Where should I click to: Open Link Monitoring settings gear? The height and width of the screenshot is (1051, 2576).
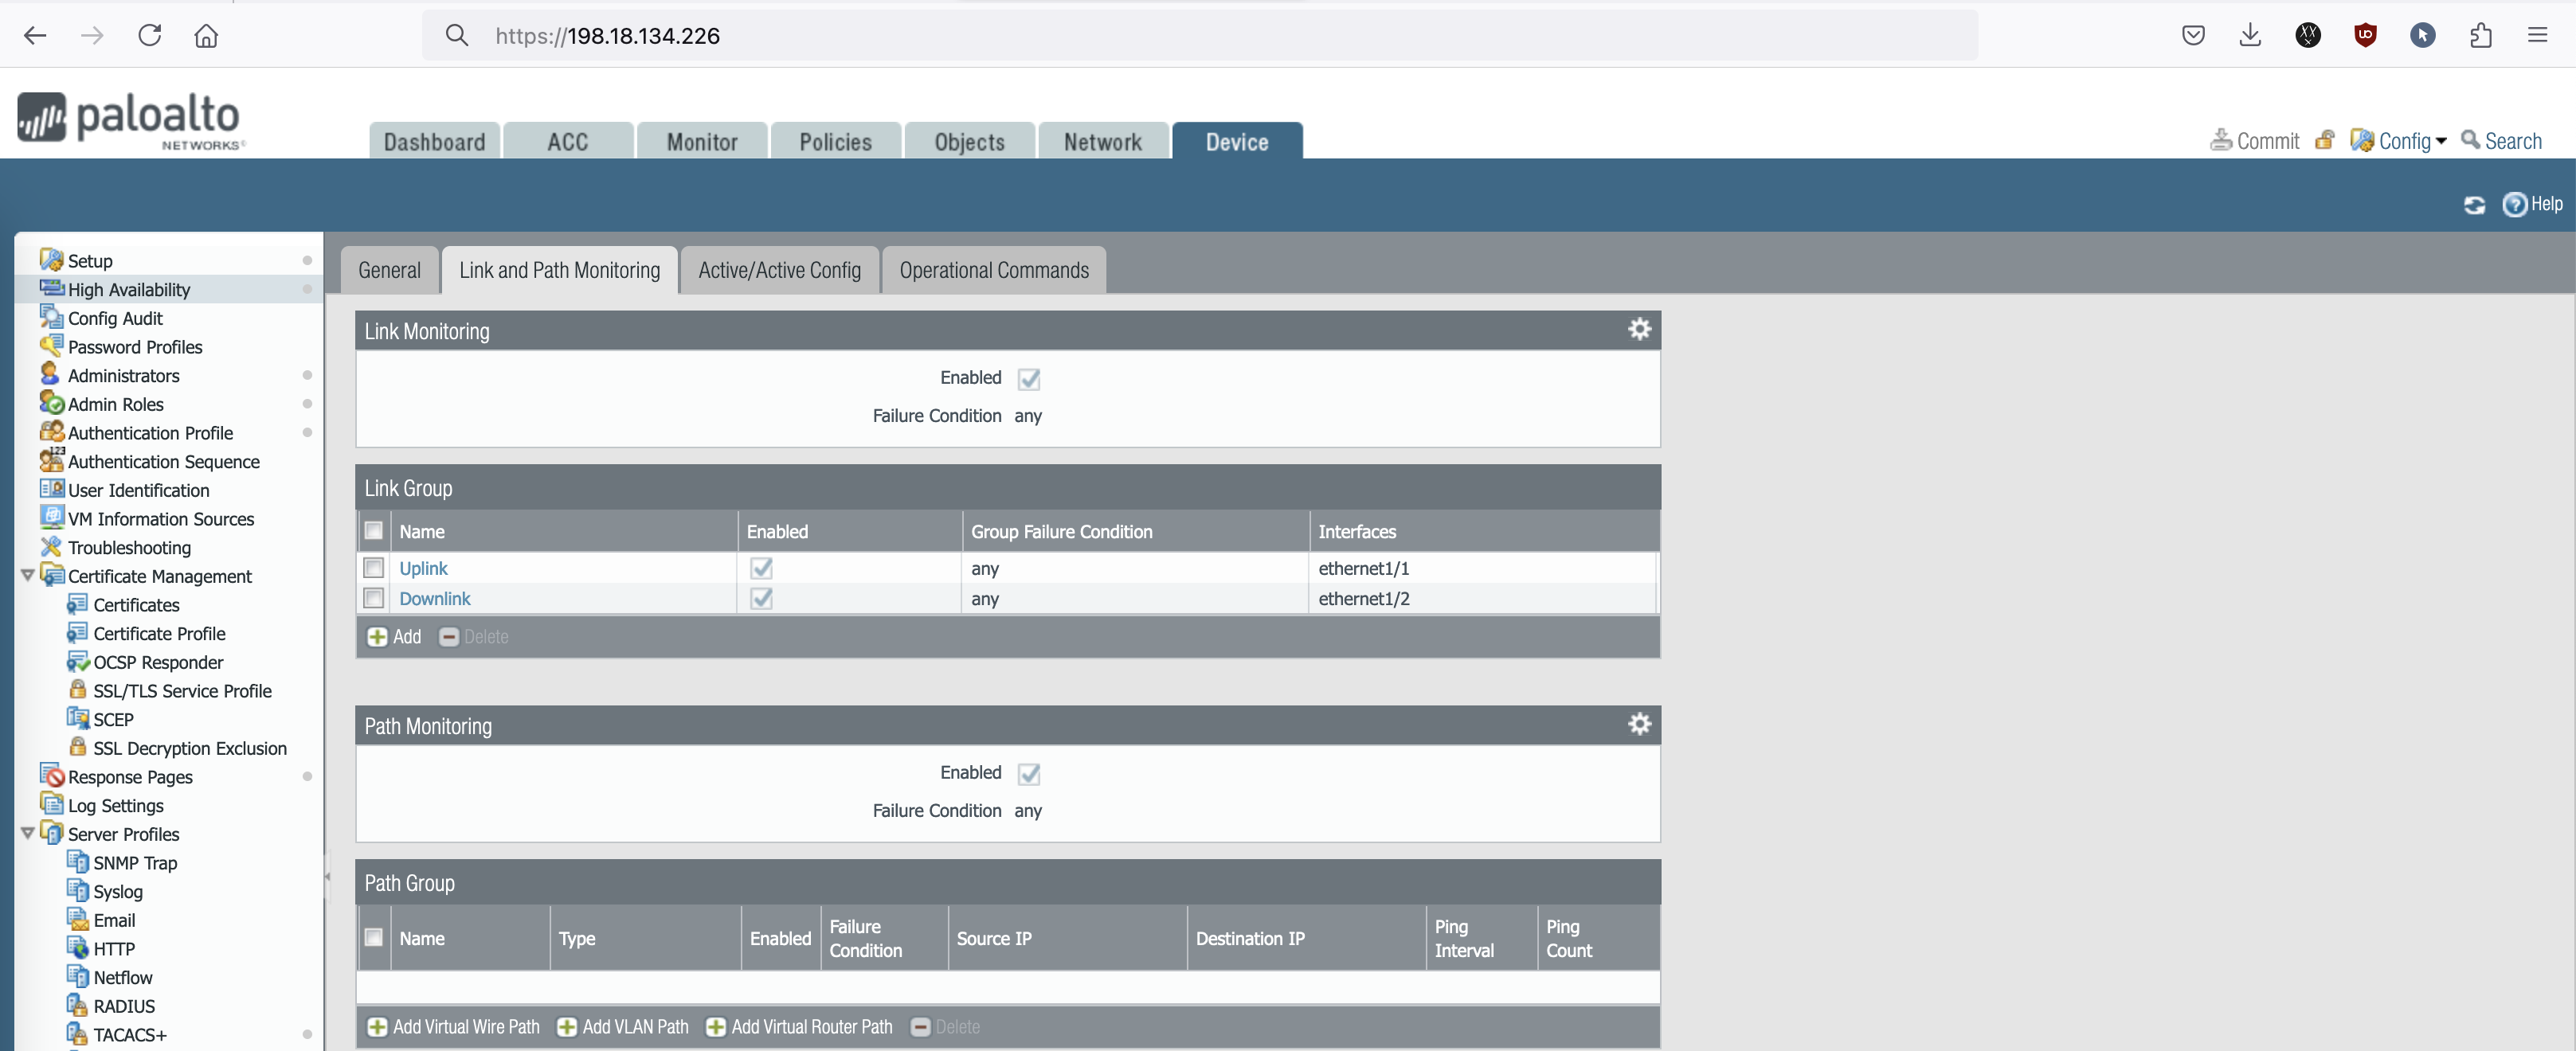pos(1639,329)
